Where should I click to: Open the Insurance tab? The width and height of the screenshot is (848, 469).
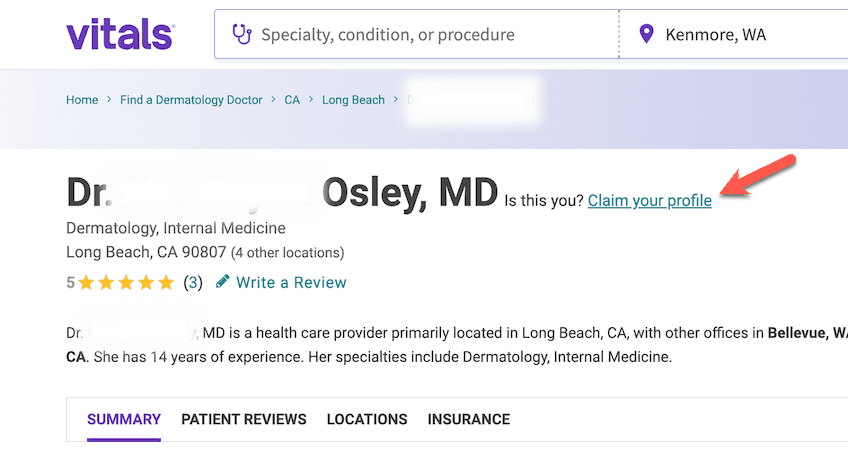pyautogui.click(x=469, y=419)
